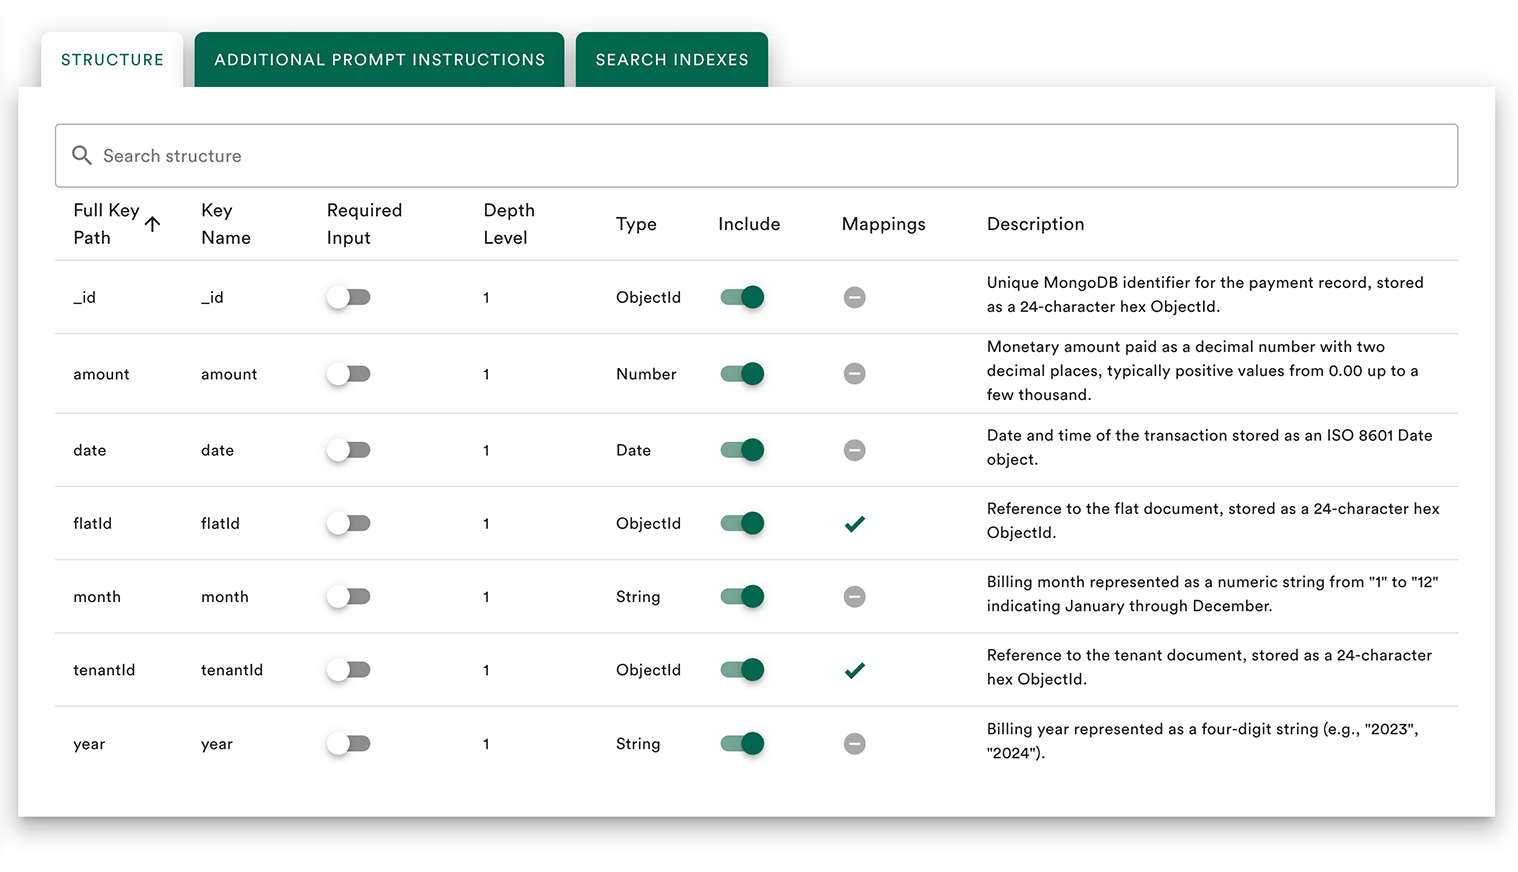Click the Type column header
Image resolution: width=1518 pixels, height=872 pixels.
[x=636, y=224]
